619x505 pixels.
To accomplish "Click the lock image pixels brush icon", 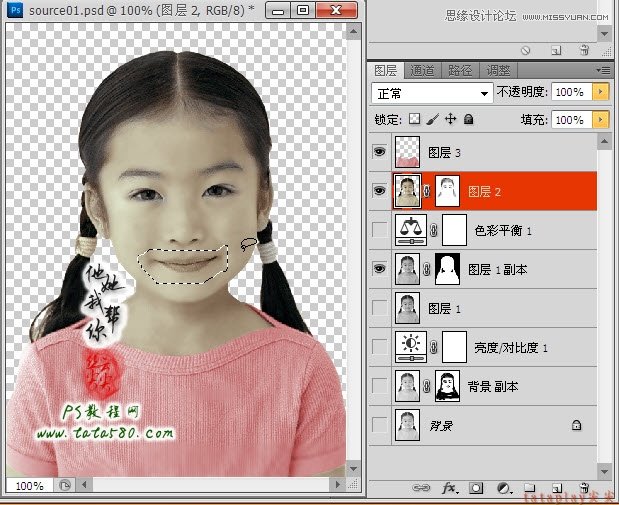I will pos(433,119).
